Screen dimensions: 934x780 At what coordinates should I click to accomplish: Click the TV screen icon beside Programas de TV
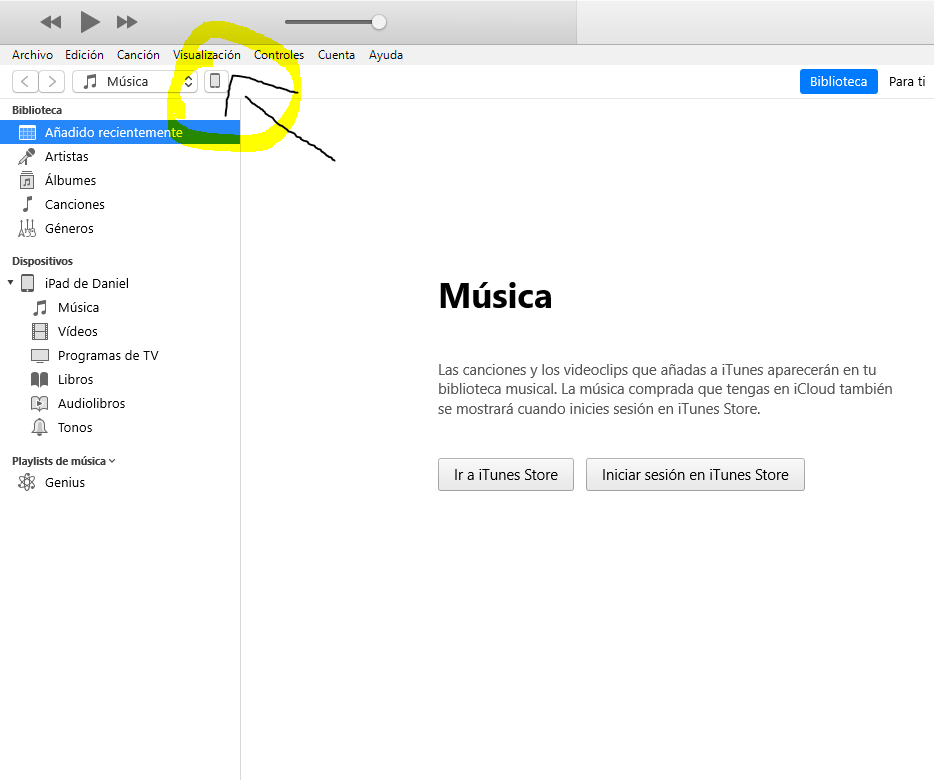point(40,356)
